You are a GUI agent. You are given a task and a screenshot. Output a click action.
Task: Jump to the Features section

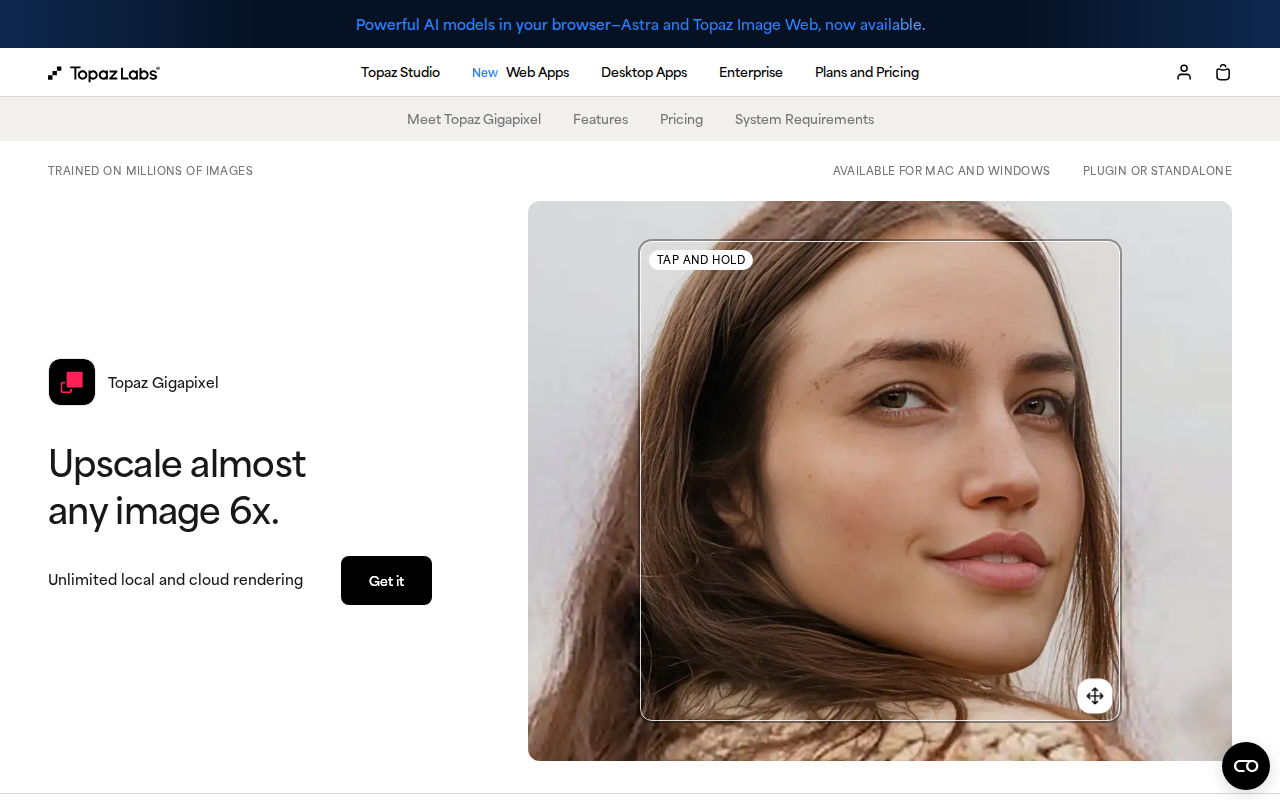pos(600,119)
